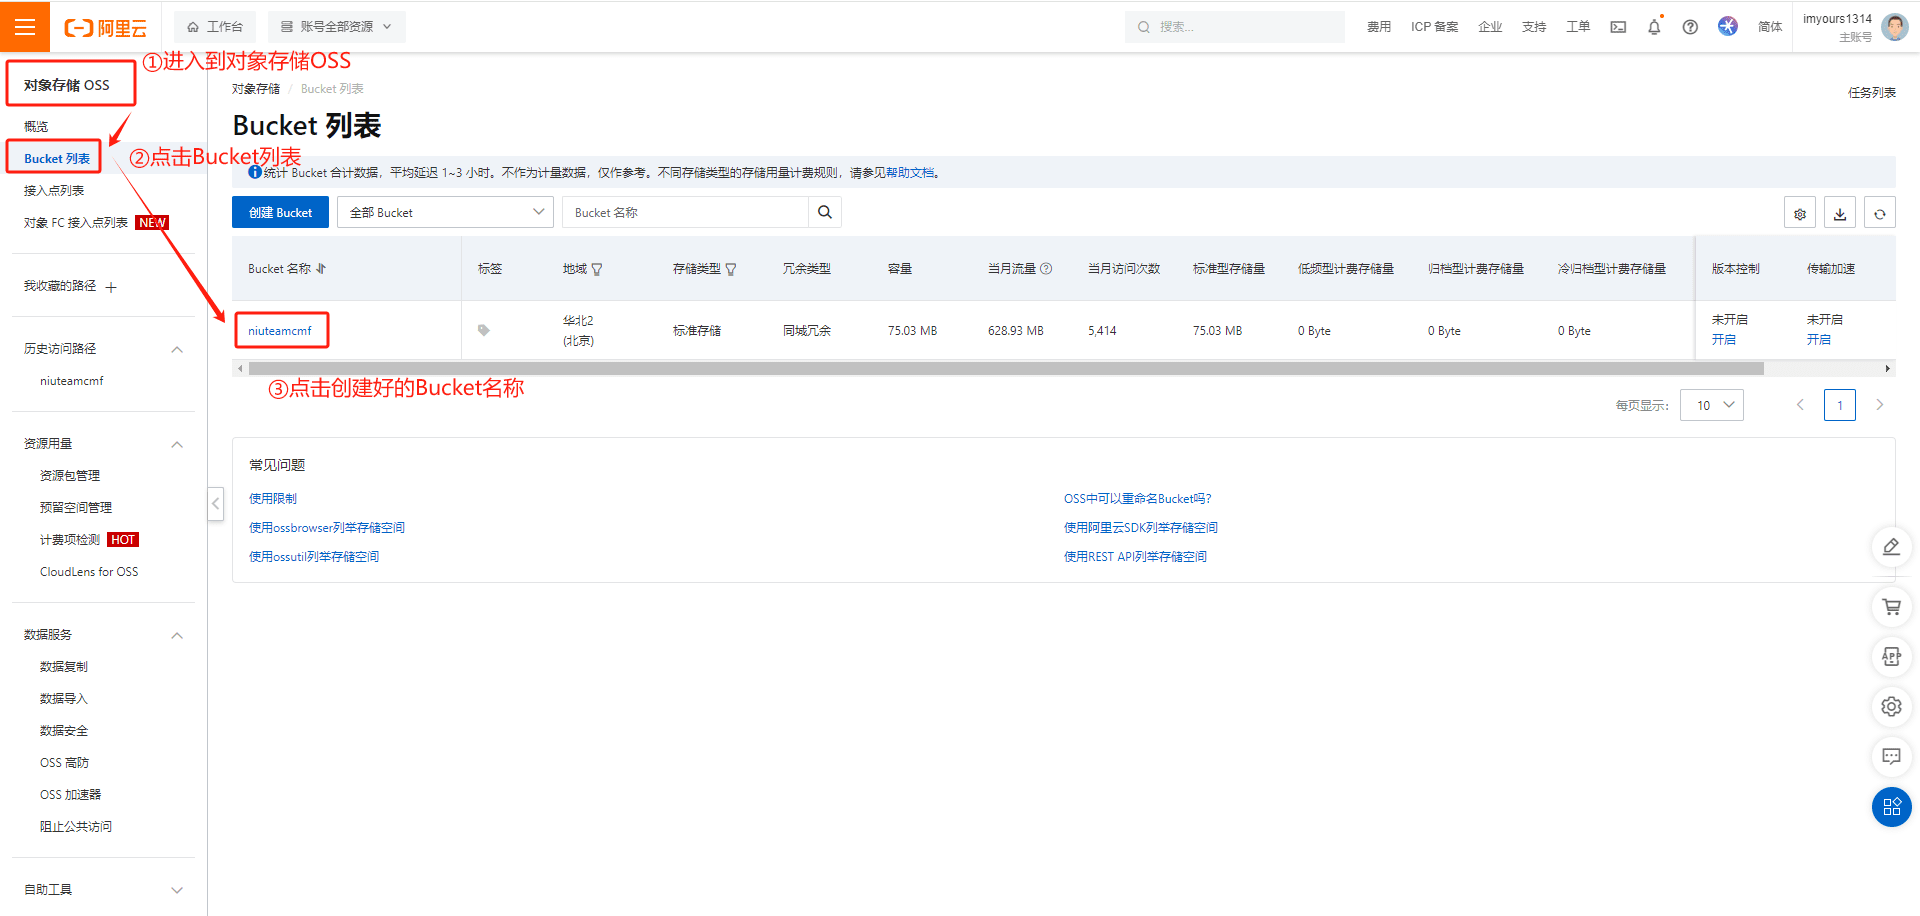The width and height of the screenshot is (1920, 916).
Task: Refresh the bucket list
Action: point(1880,213)
